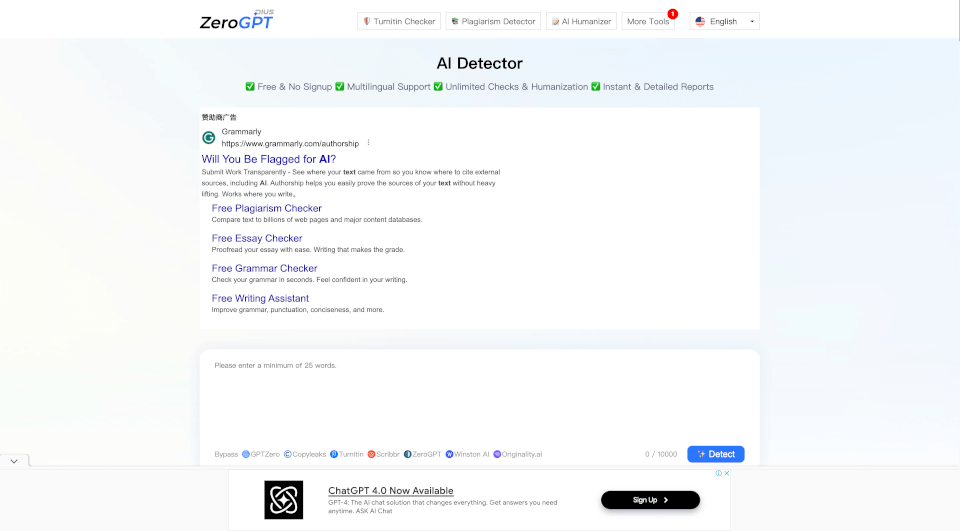Click the 'Bypass' label text

226,454
